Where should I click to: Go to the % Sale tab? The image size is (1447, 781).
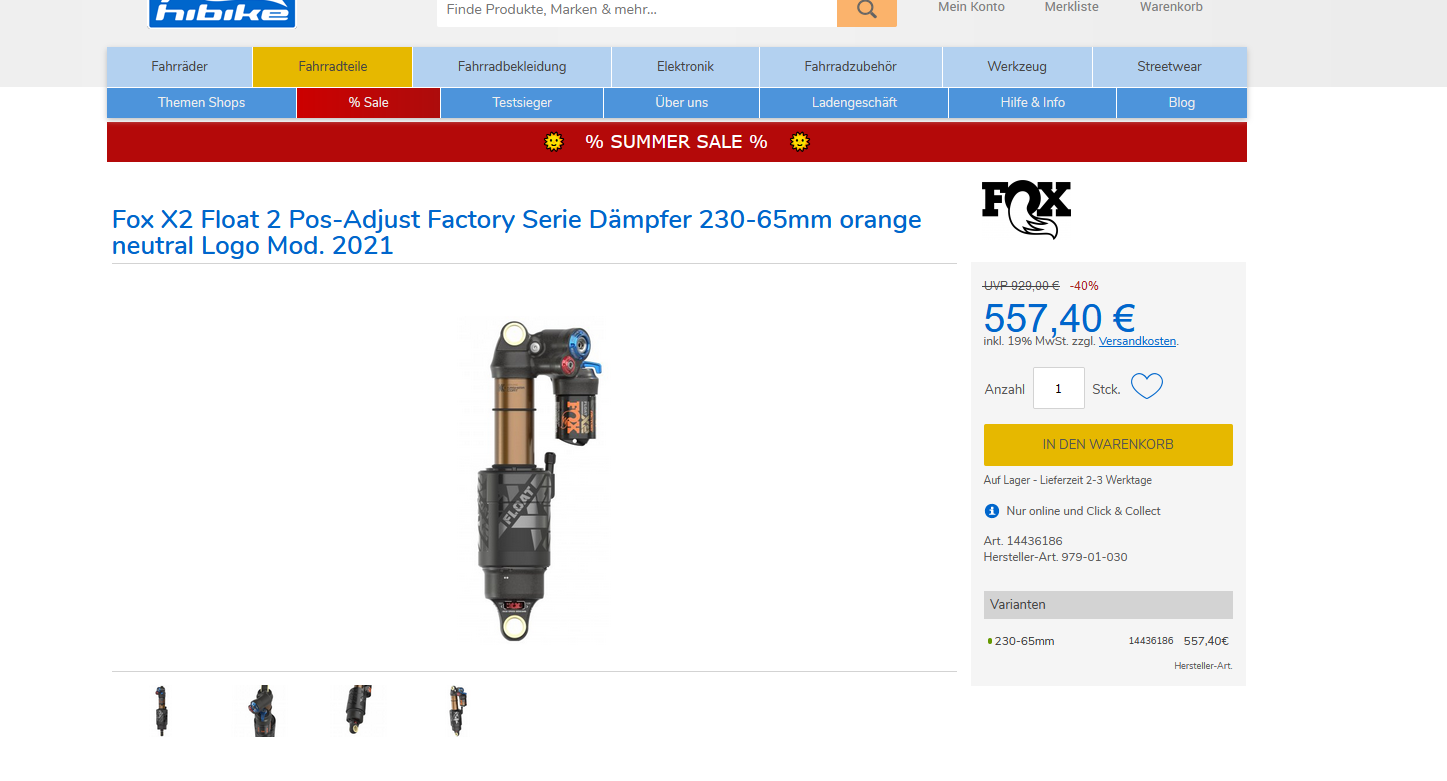pyautogui.click(x=368, y=103)
